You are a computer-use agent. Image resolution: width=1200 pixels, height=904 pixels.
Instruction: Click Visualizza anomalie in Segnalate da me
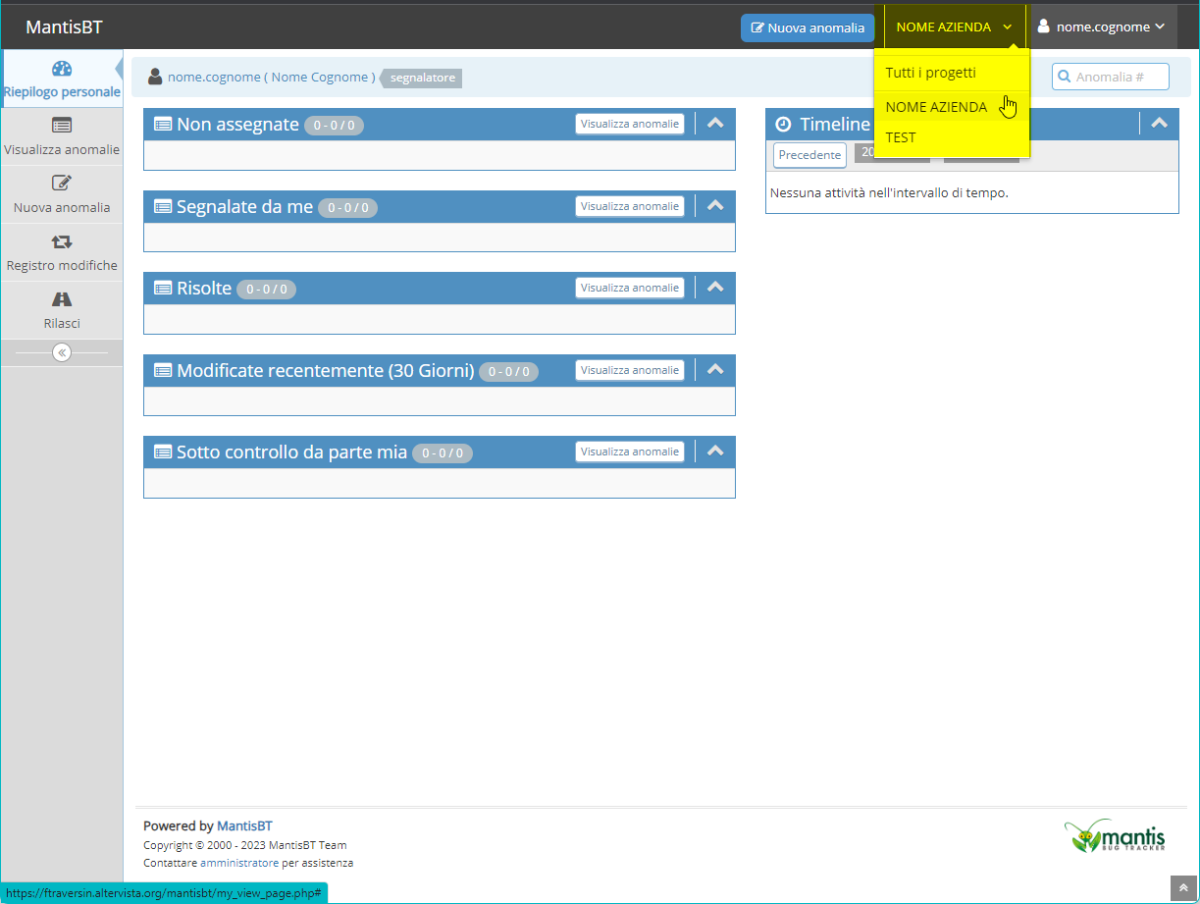pyautogui.click(x=629, y=206)
